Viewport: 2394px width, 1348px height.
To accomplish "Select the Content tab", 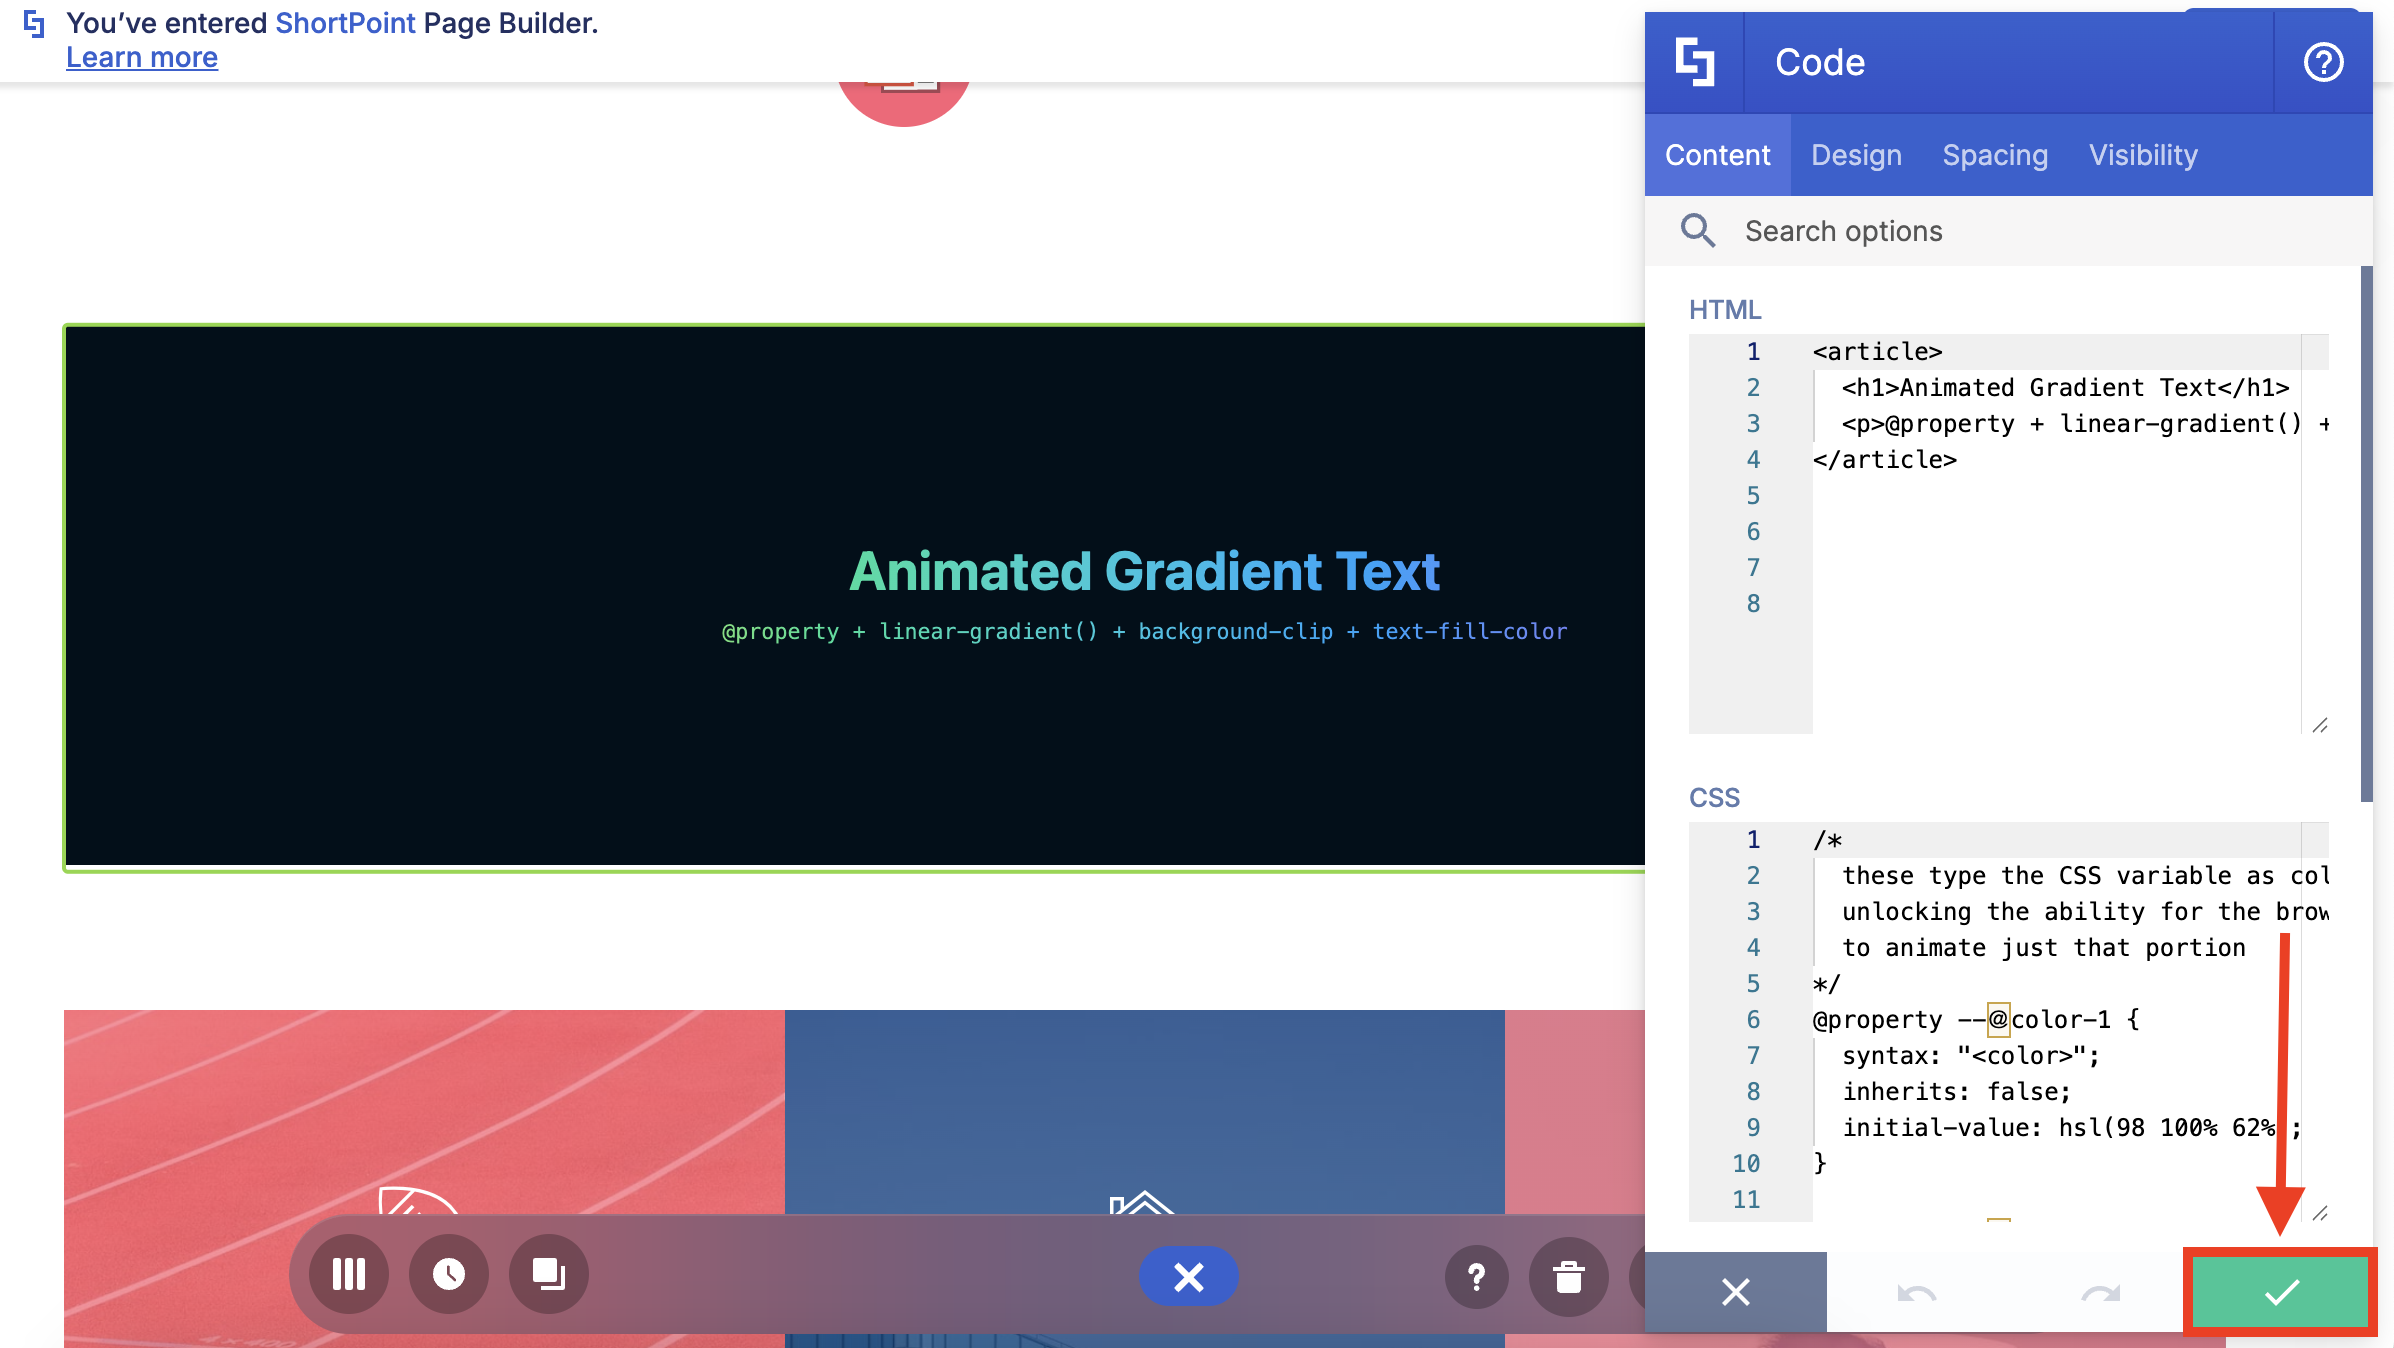I will click(1717, 155).
